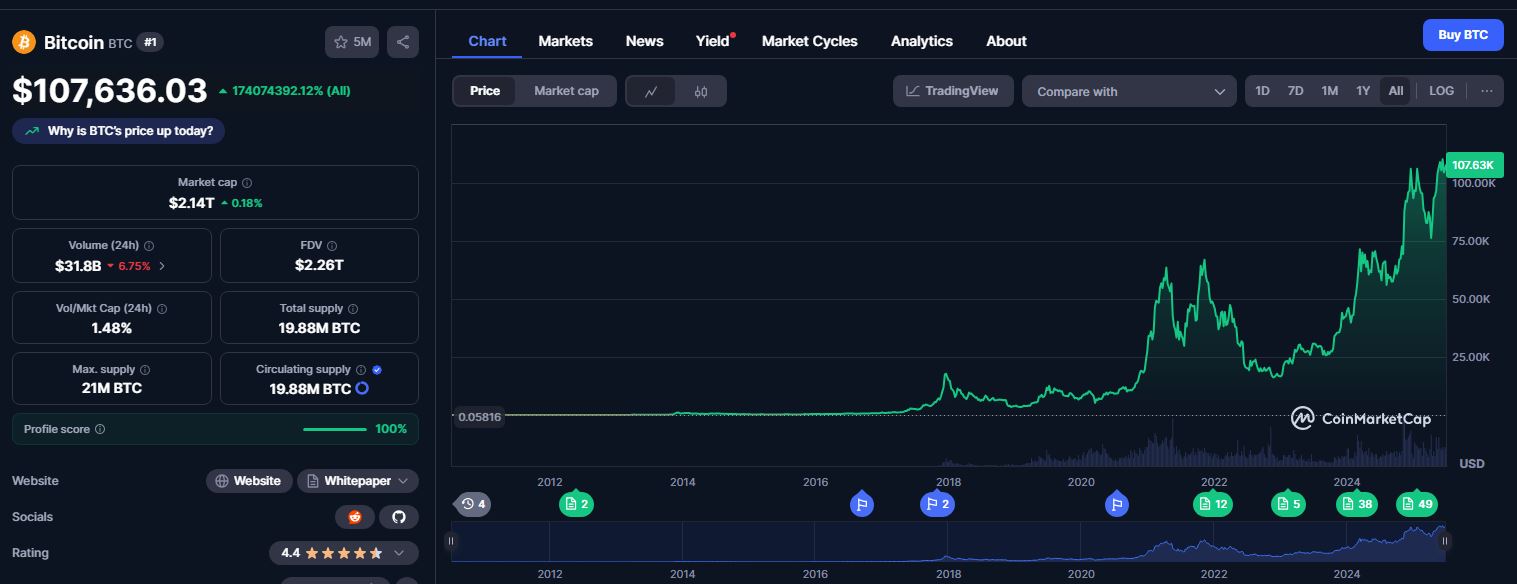Click the right handle of range slider
1517x584 pixels.
tap(1446, 542)
